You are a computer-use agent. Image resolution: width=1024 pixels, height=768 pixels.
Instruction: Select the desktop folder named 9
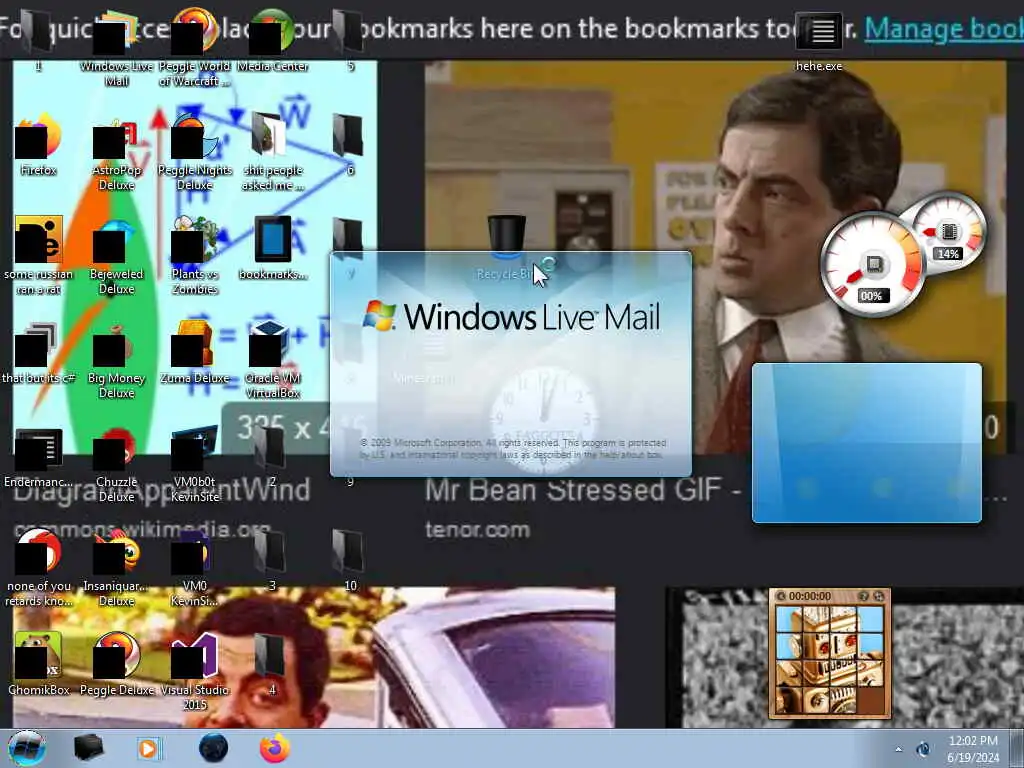click(x=350, y=482)
